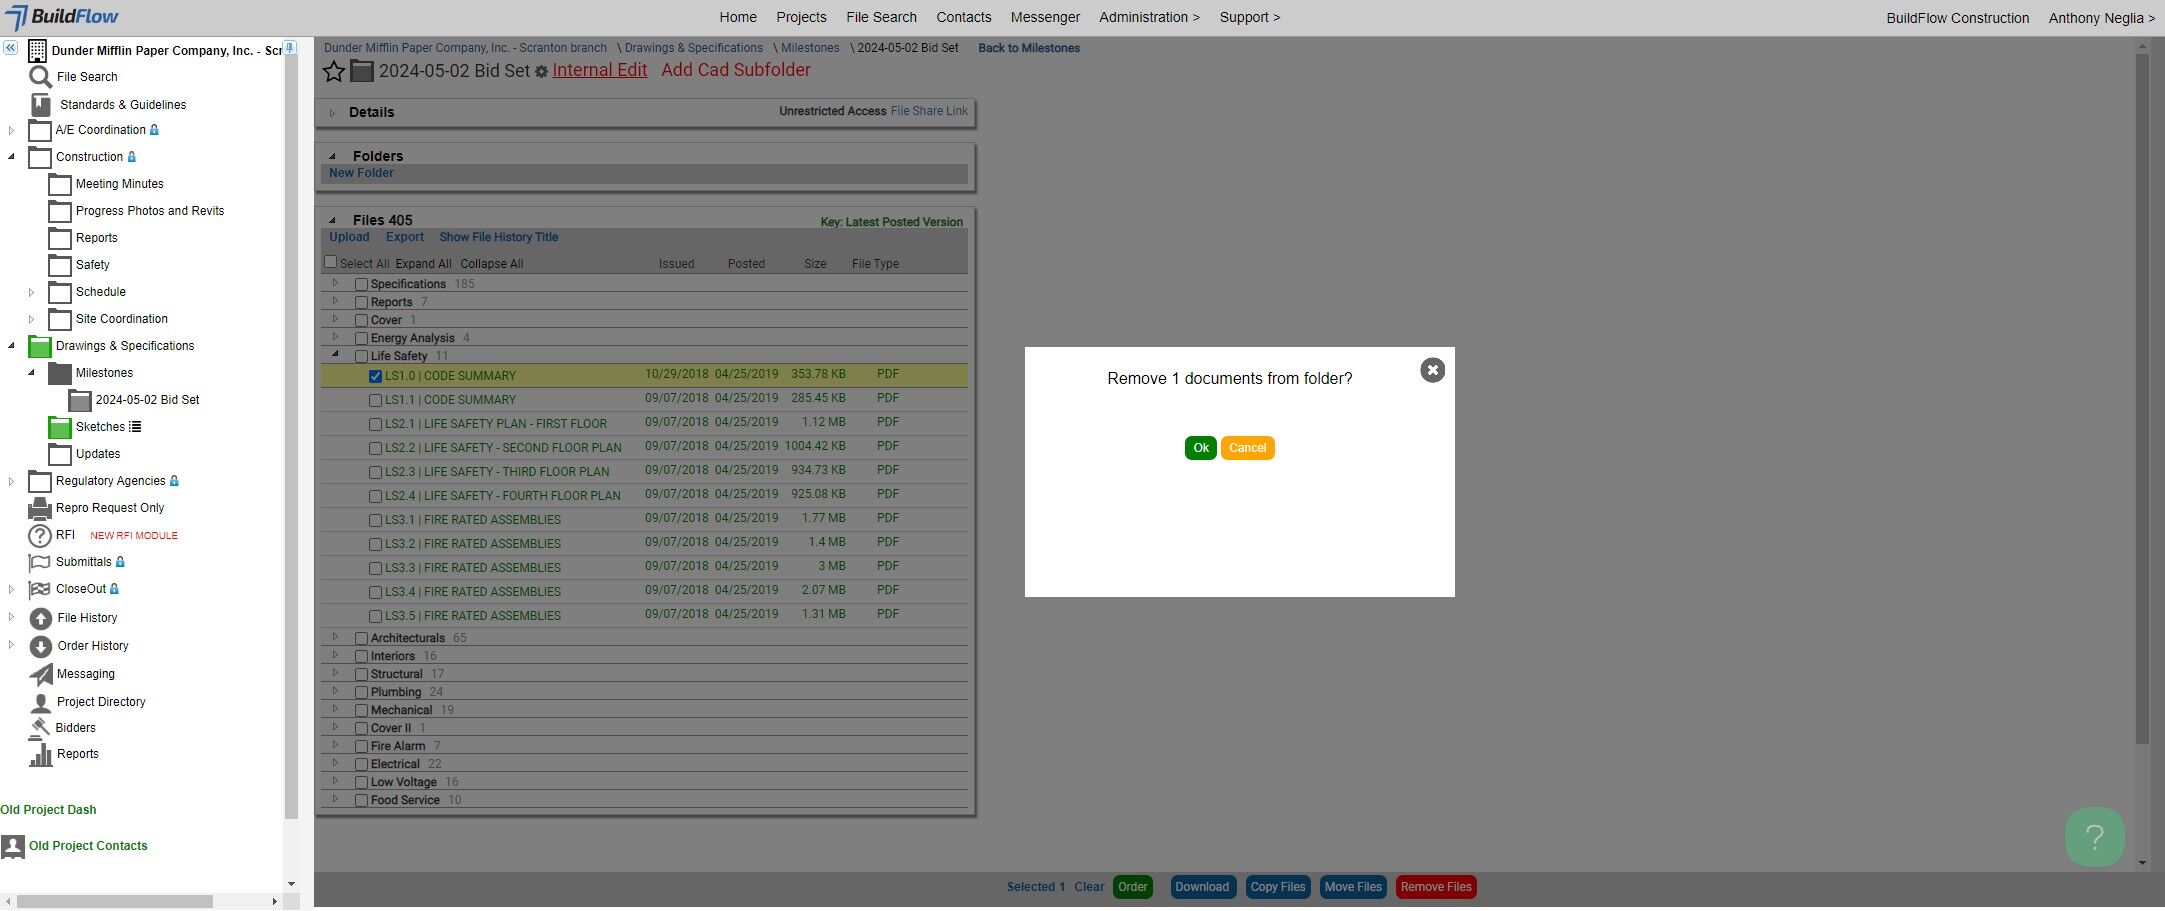Click the BuildFlow logo

click(x=62, y=17)
